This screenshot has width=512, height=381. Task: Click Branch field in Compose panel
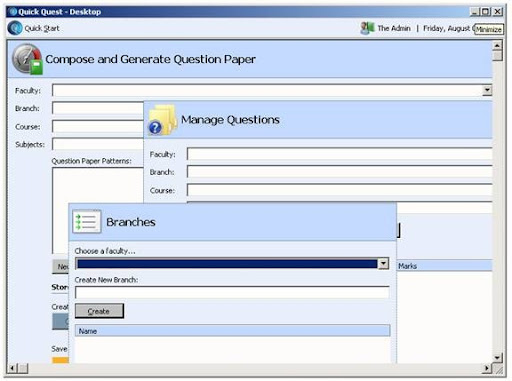pos(98,108)
